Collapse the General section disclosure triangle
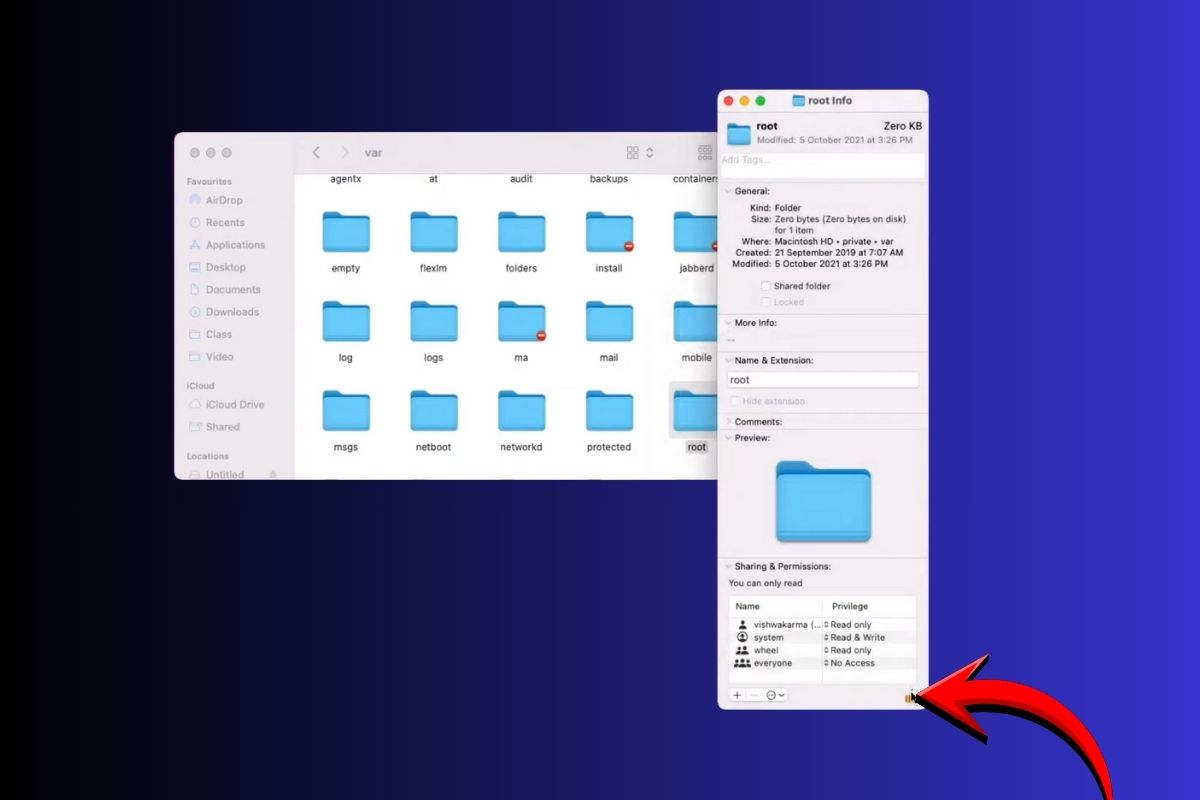 pos(729,190)
